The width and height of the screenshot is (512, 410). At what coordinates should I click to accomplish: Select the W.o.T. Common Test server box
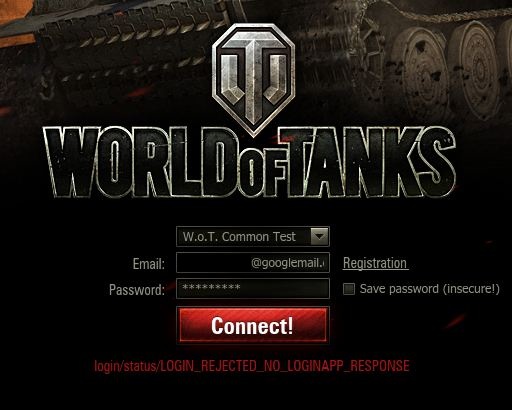pyautogui.click(x=253, y=237)
